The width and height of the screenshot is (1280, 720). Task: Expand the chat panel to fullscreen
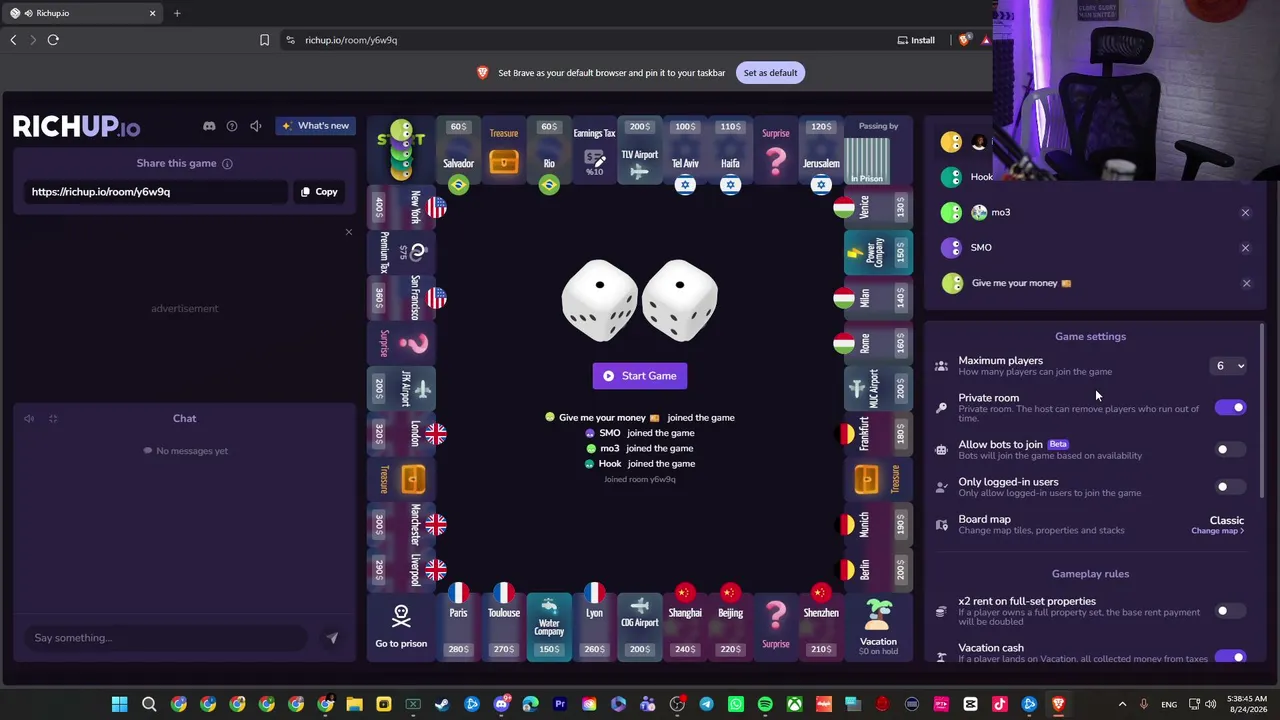click(53, 419)
